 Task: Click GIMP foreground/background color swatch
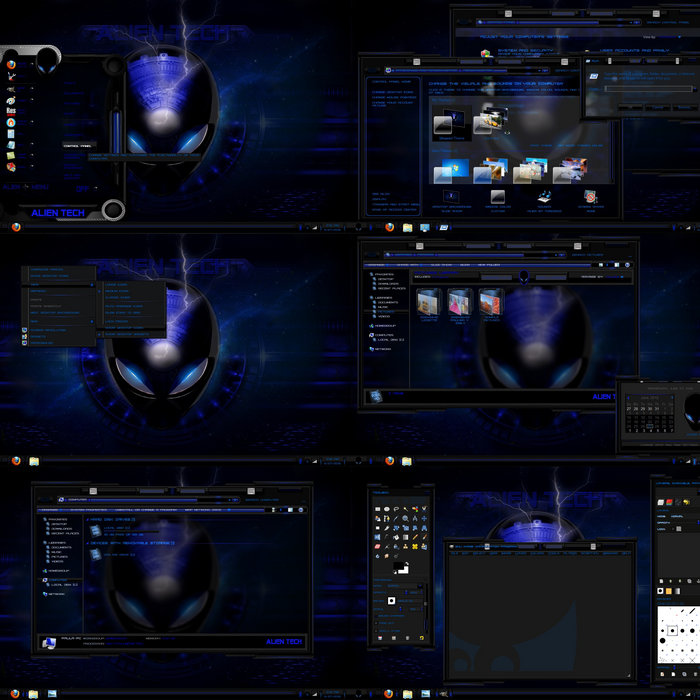(400, 568)
